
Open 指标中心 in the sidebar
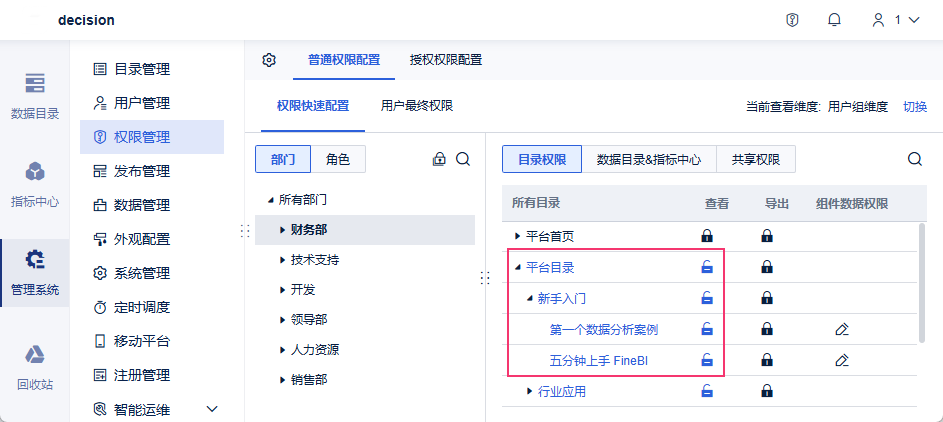(35, 184)
